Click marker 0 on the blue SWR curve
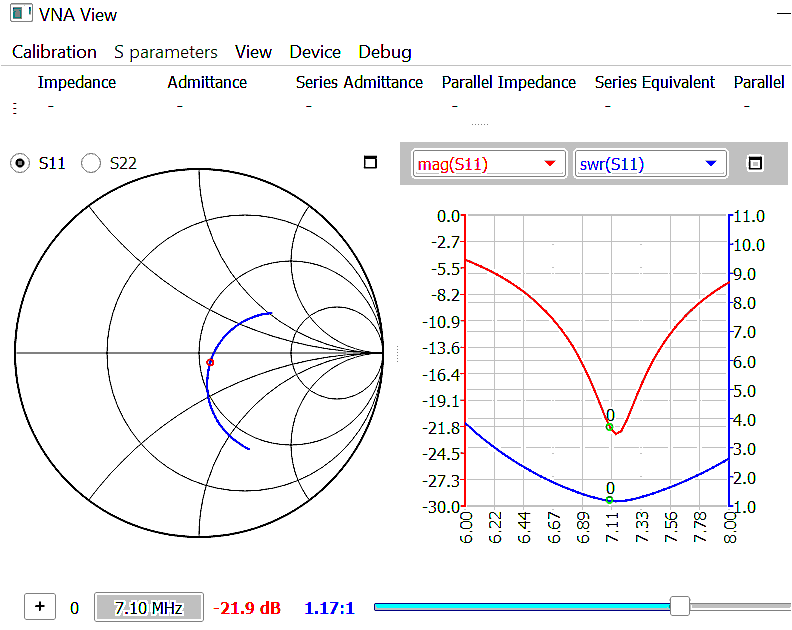Screen dimensions: 792x630 click(610, 500)
